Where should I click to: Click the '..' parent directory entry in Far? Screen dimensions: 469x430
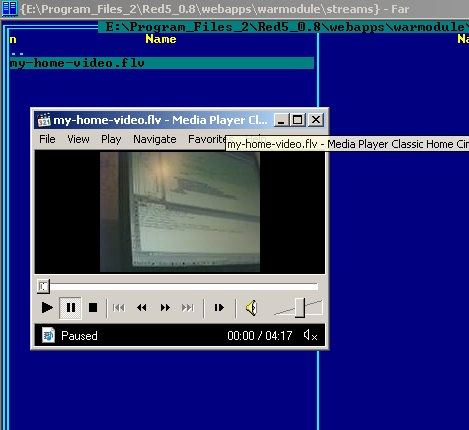coord(17,52)
